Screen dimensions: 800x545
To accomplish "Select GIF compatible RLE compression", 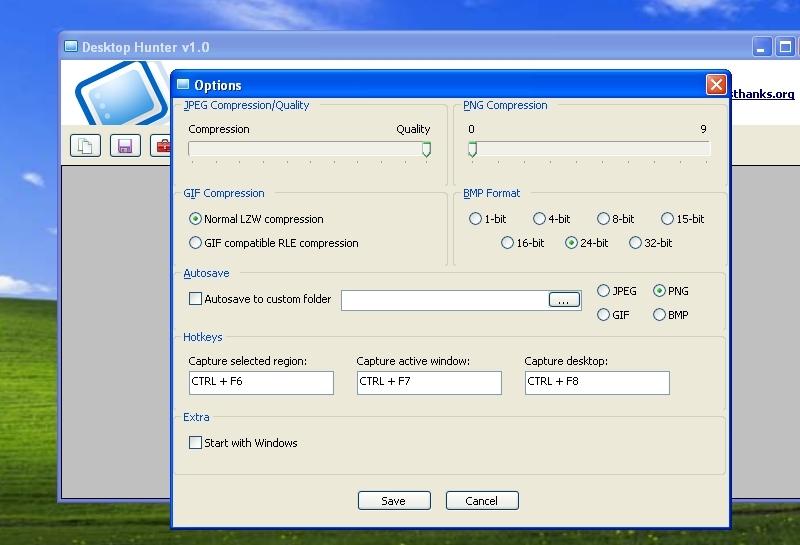I will [196, 243].
